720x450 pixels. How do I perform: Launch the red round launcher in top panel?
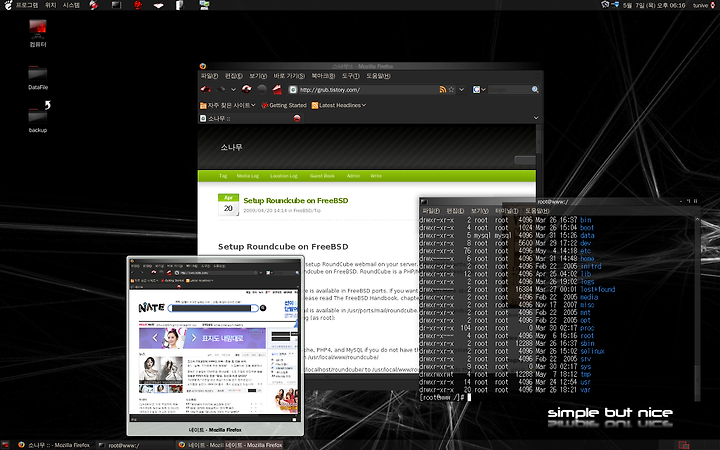[x=138, y=5]
